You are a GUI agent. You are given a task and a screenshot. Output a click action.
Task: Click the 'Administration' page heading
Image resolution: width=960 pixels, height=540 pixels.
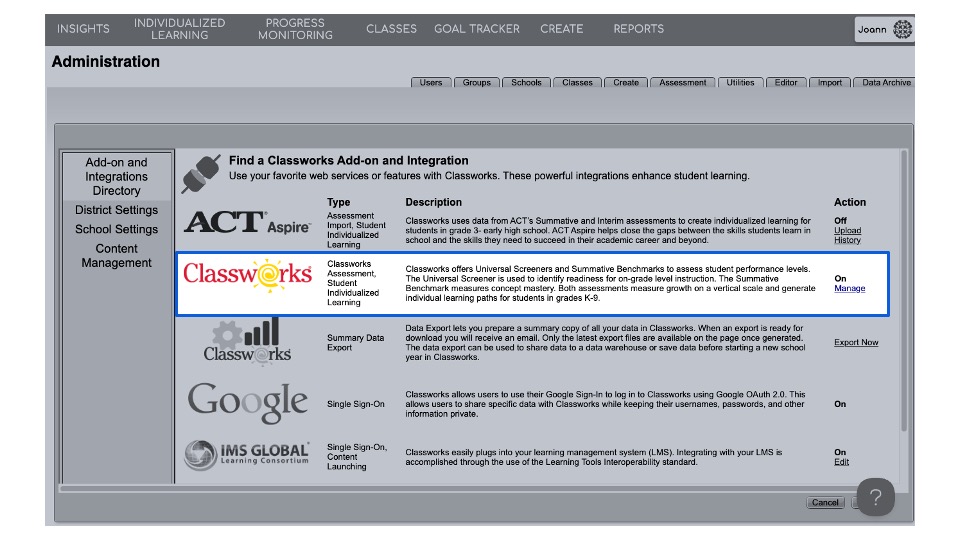click(x=105, y=62)
